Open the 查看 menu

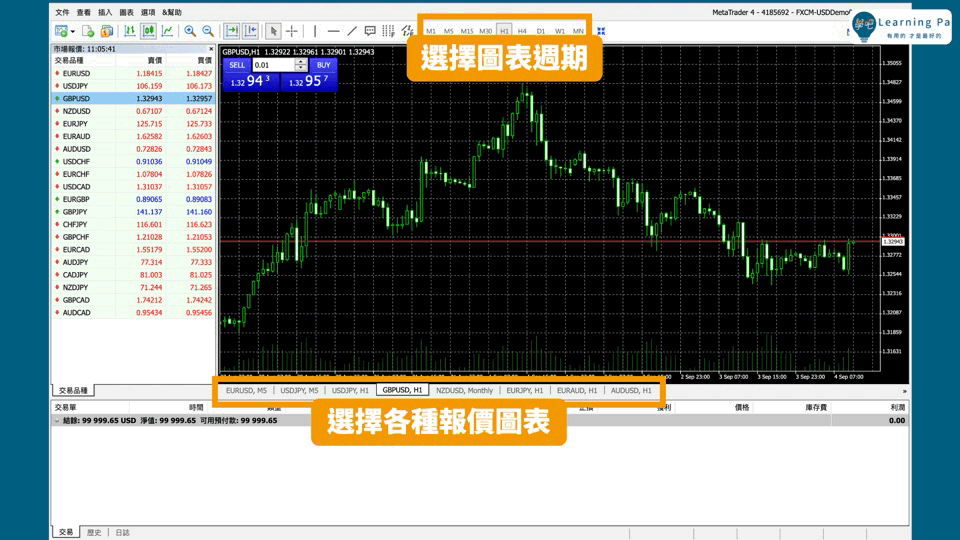click(x=83, y=12)
